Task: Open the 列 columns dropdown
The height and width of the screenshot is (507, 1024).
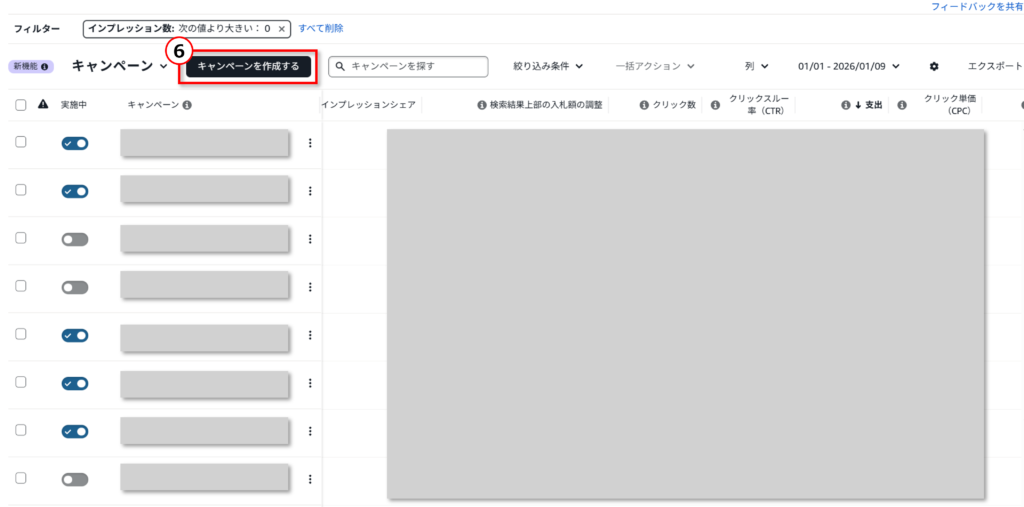Action: pyautogui.click(x=756, y=66)
